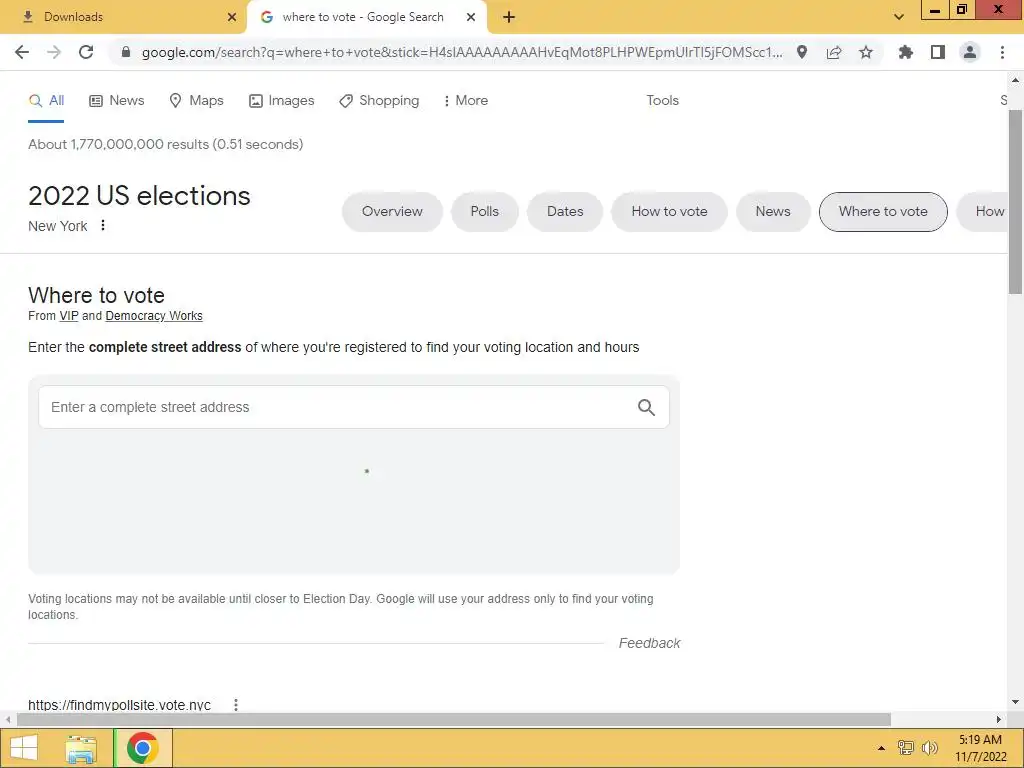The image size is (1024, 768).
Task: Send Feedback on voting panel
Action: [649, 643]
